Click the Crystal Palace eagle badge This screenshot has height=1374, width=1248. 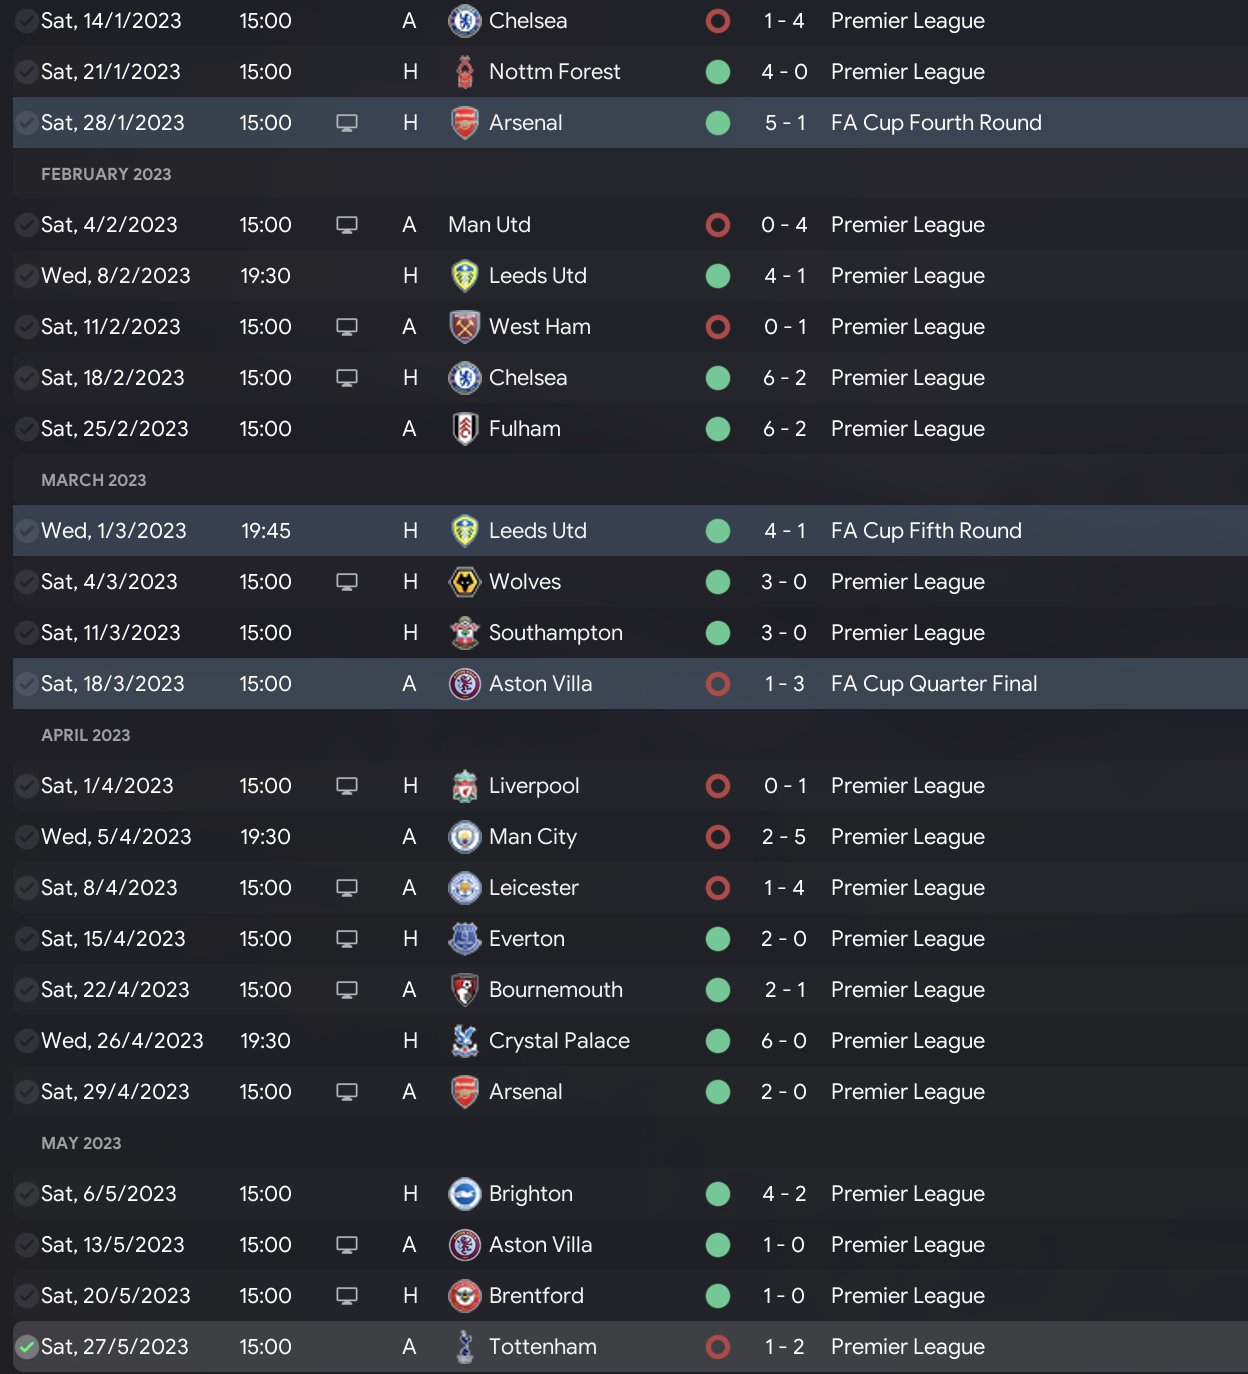click(x=465, y=1041)
